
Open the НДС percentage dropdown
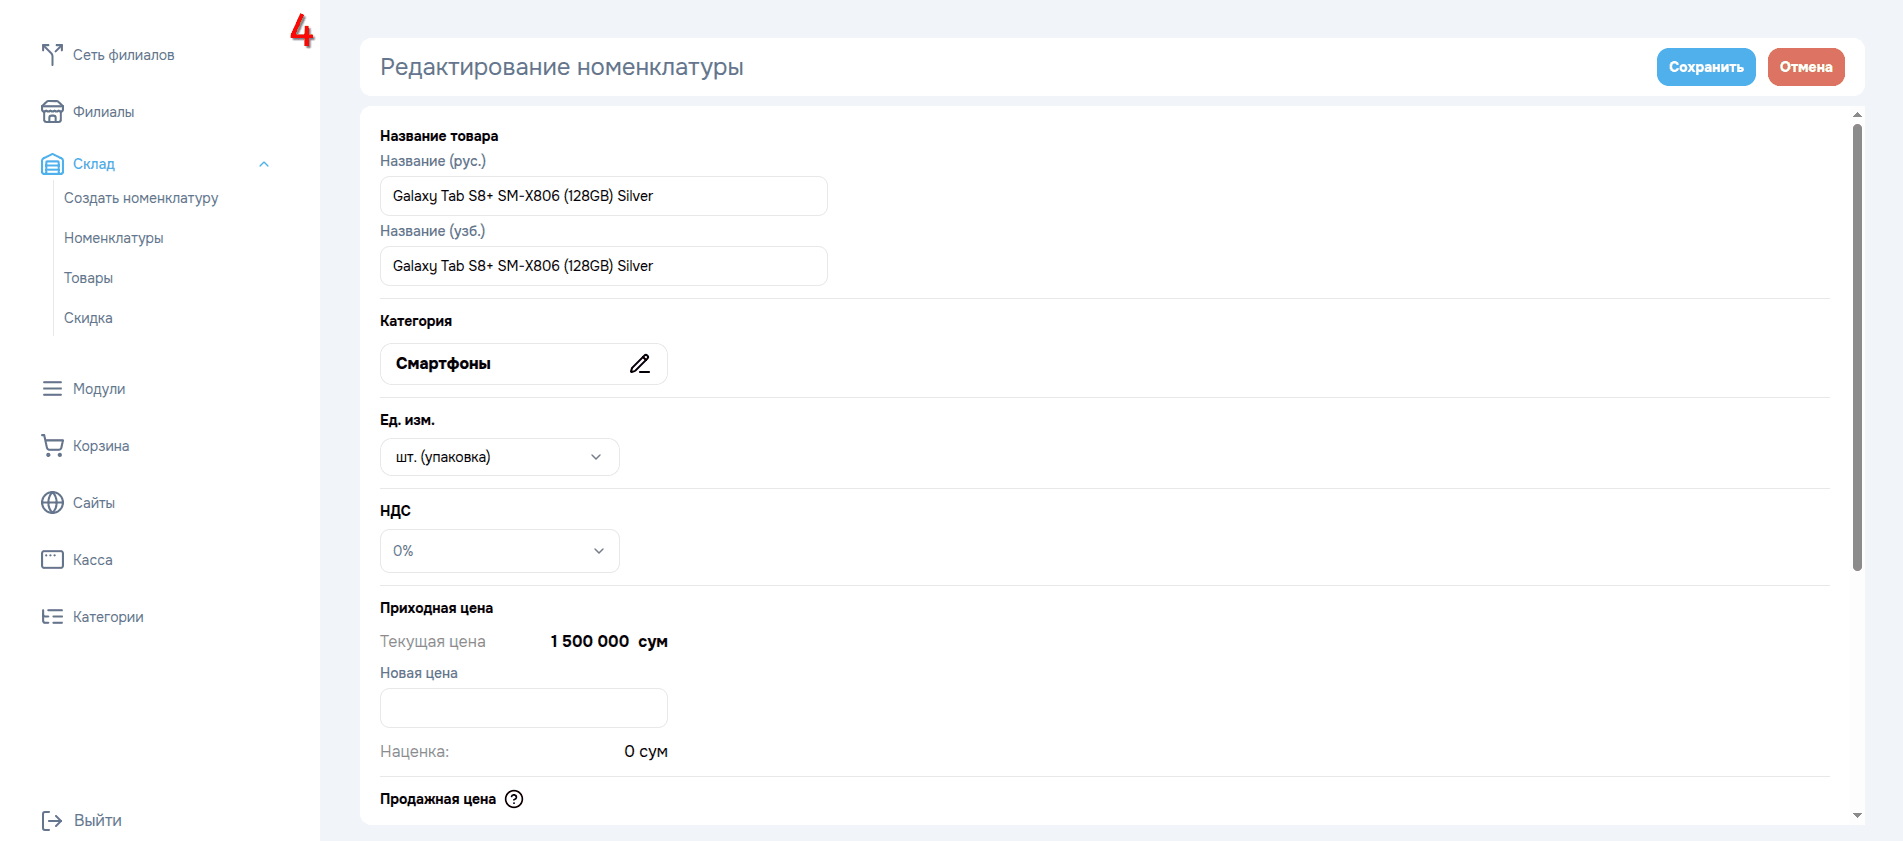coord(499,551)
